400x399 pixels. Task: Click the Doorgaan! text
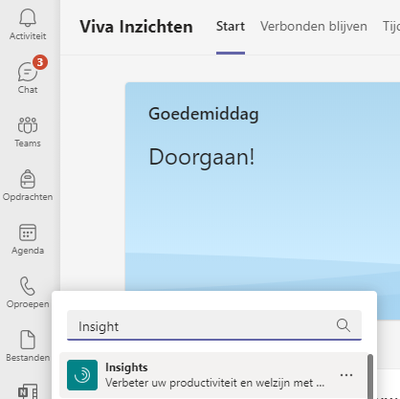point(201,157)
